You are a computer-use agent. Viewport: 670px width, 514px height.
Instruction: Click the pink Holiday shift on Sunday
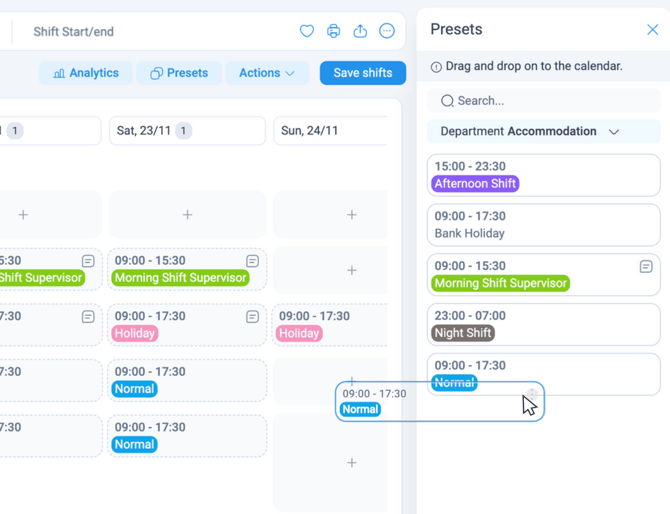pyautogui.click(x=299, y=333)
